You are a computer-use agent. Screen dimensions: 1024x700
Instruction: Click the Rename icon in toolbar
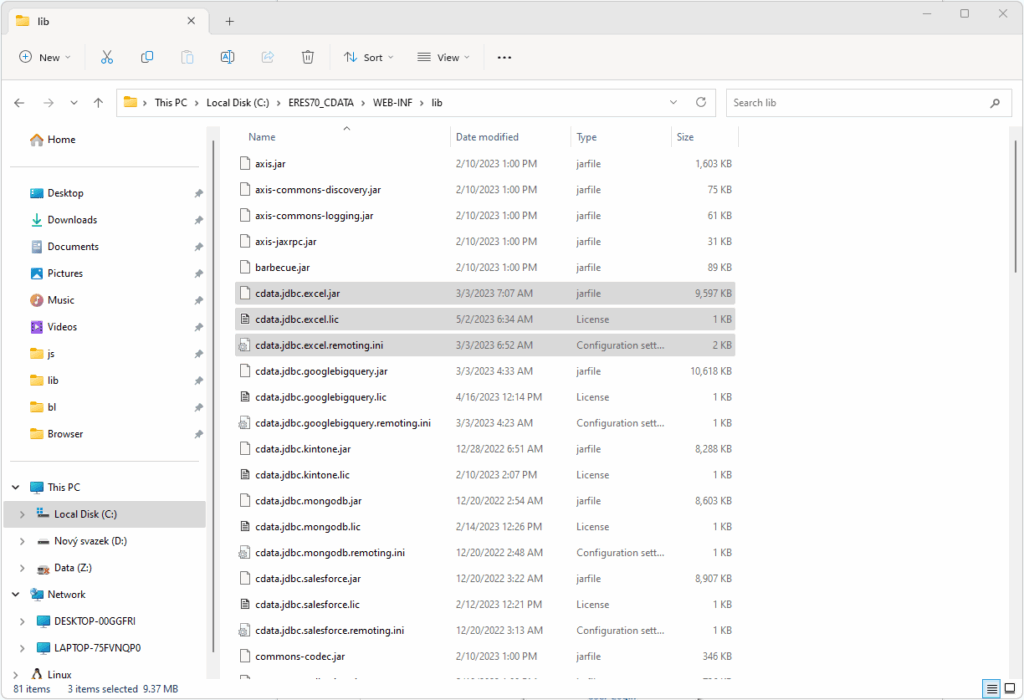pos(227,57)
